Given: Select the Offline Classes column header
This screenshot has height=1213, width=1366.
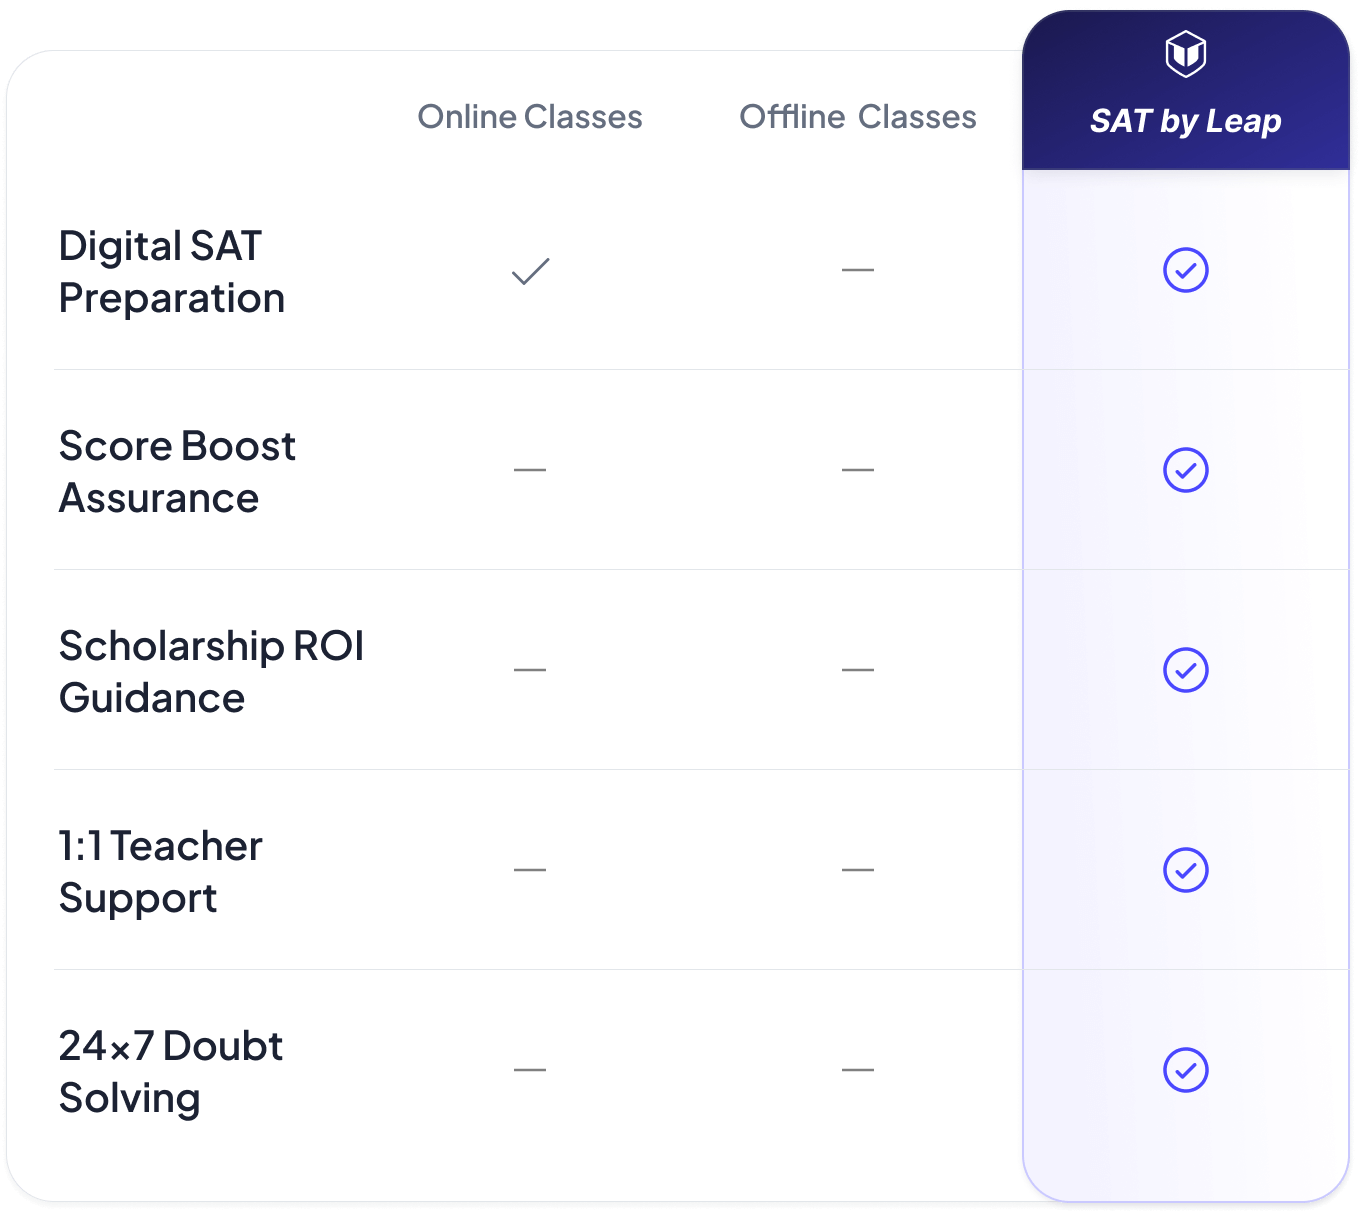Looking at the screenshot, I should click(857, 117).
